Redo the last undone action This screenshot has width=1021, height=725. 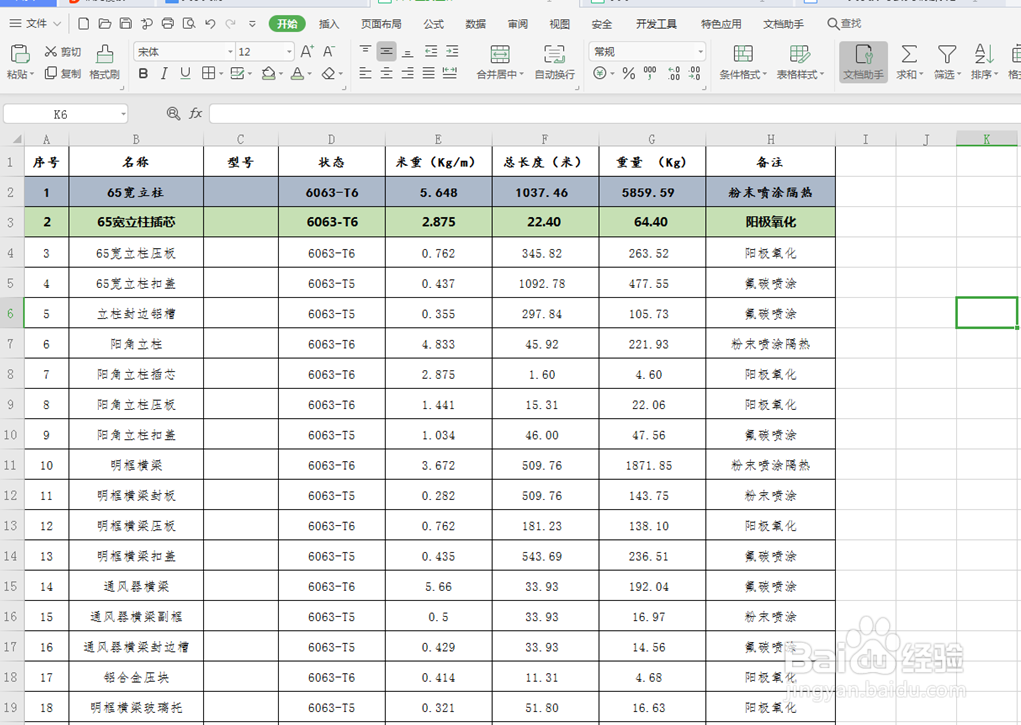[231, 24]
